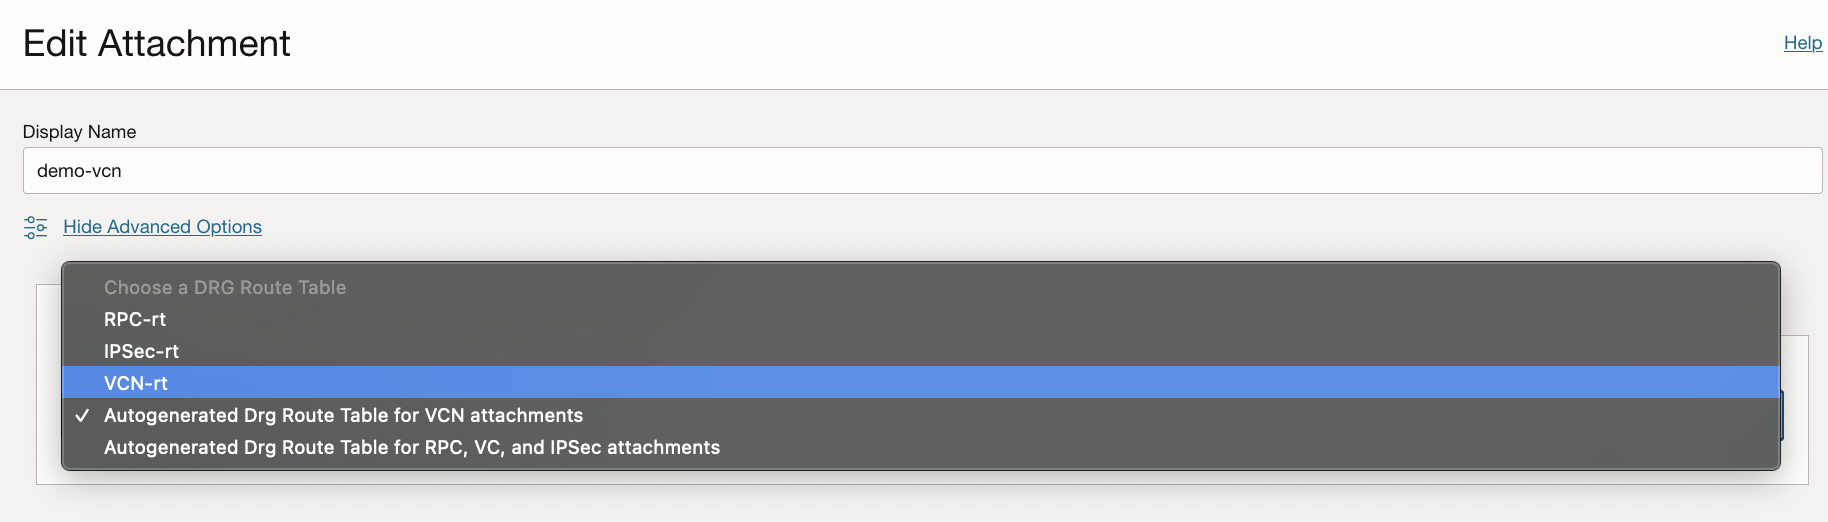Image resolution: width=1828 pixels, height=522 pixels.
Task: Click the Display Name label
Action: (79, 132)
